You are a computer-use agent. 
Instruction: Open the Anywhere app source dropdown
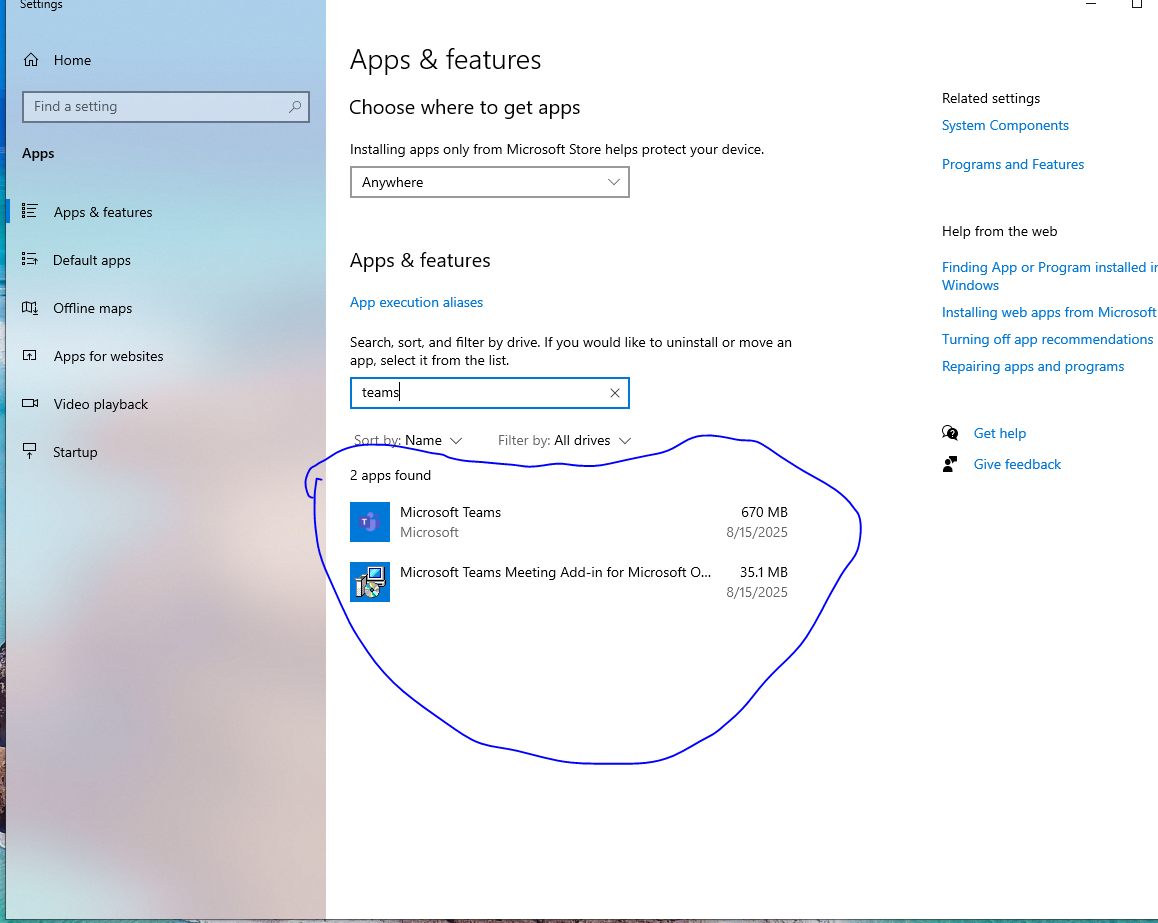pyautogui.click(x=489, y=182)
